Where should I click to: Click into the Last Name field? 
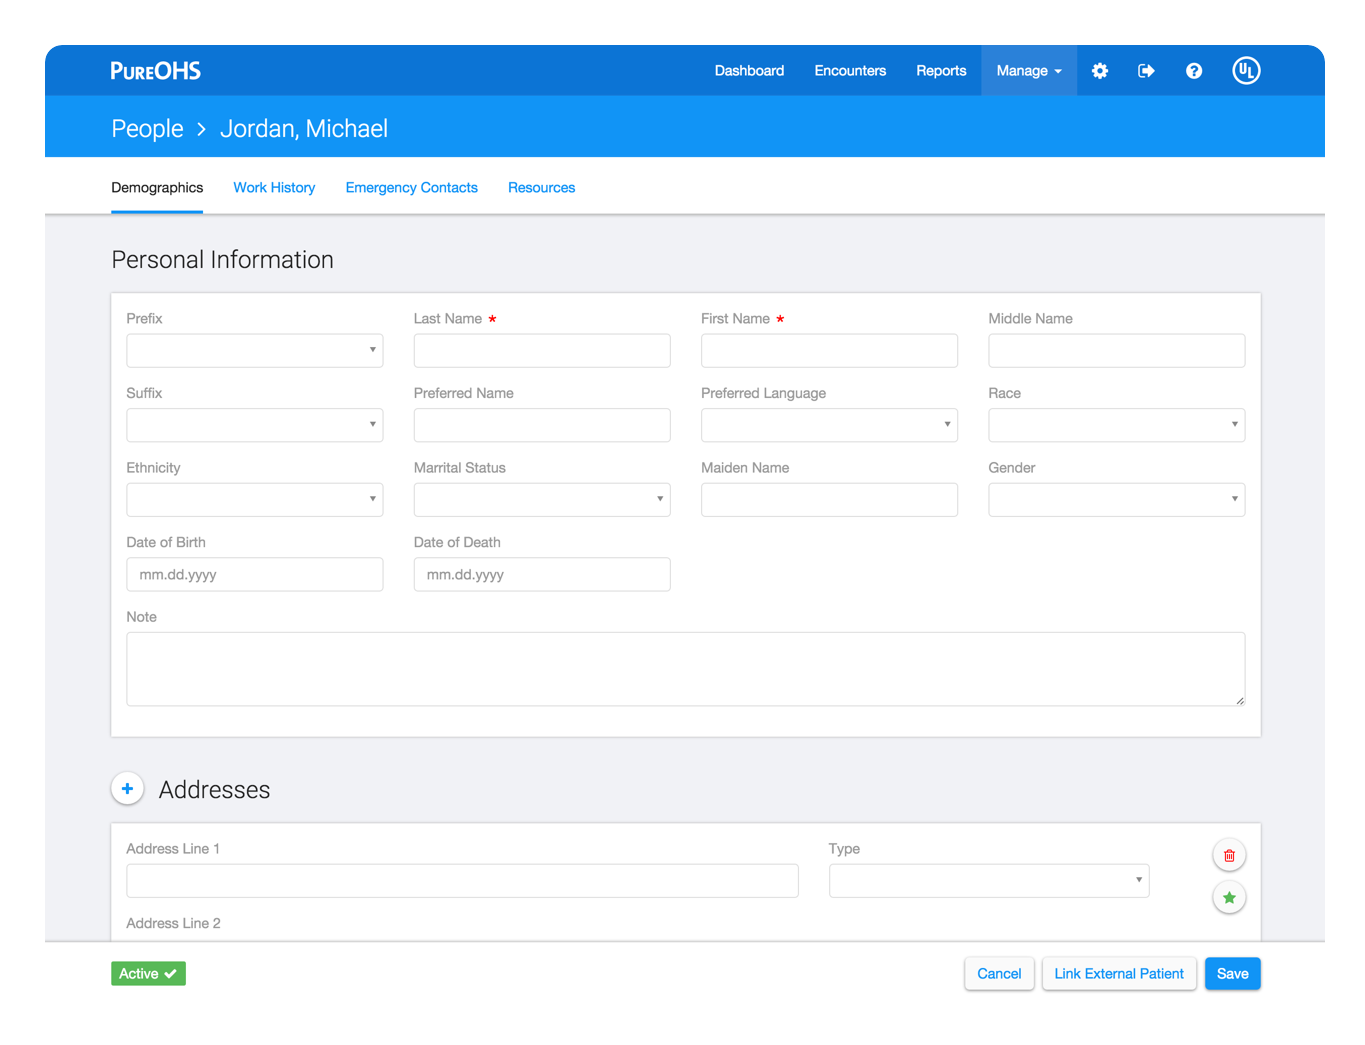[542, 351]
